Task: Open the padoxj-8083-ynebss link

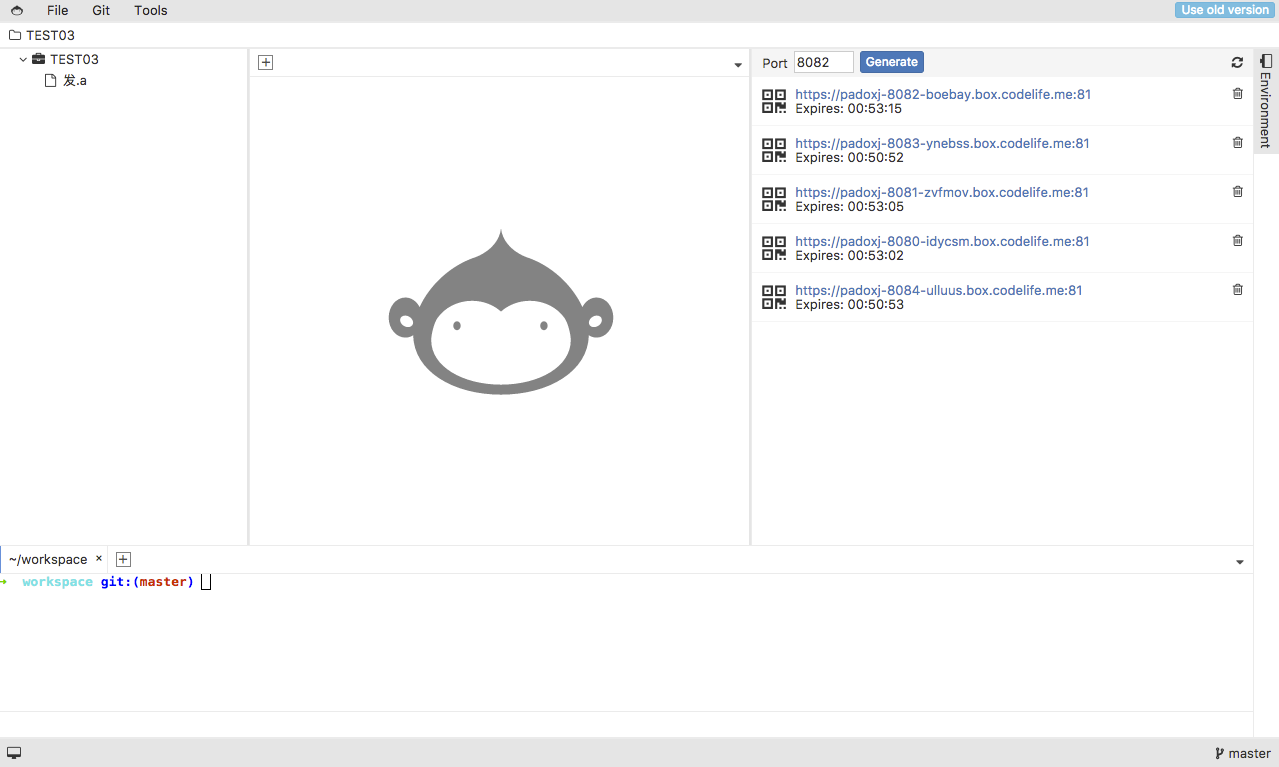Action: [942, 143]
